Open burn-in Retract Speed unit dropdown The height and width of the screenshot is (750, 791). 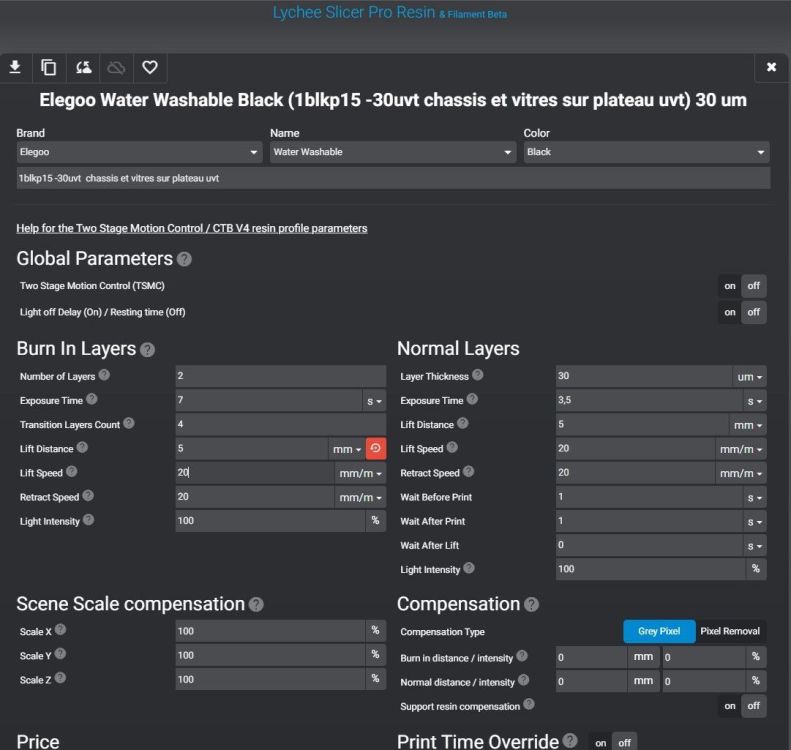[x=360, y=497]
